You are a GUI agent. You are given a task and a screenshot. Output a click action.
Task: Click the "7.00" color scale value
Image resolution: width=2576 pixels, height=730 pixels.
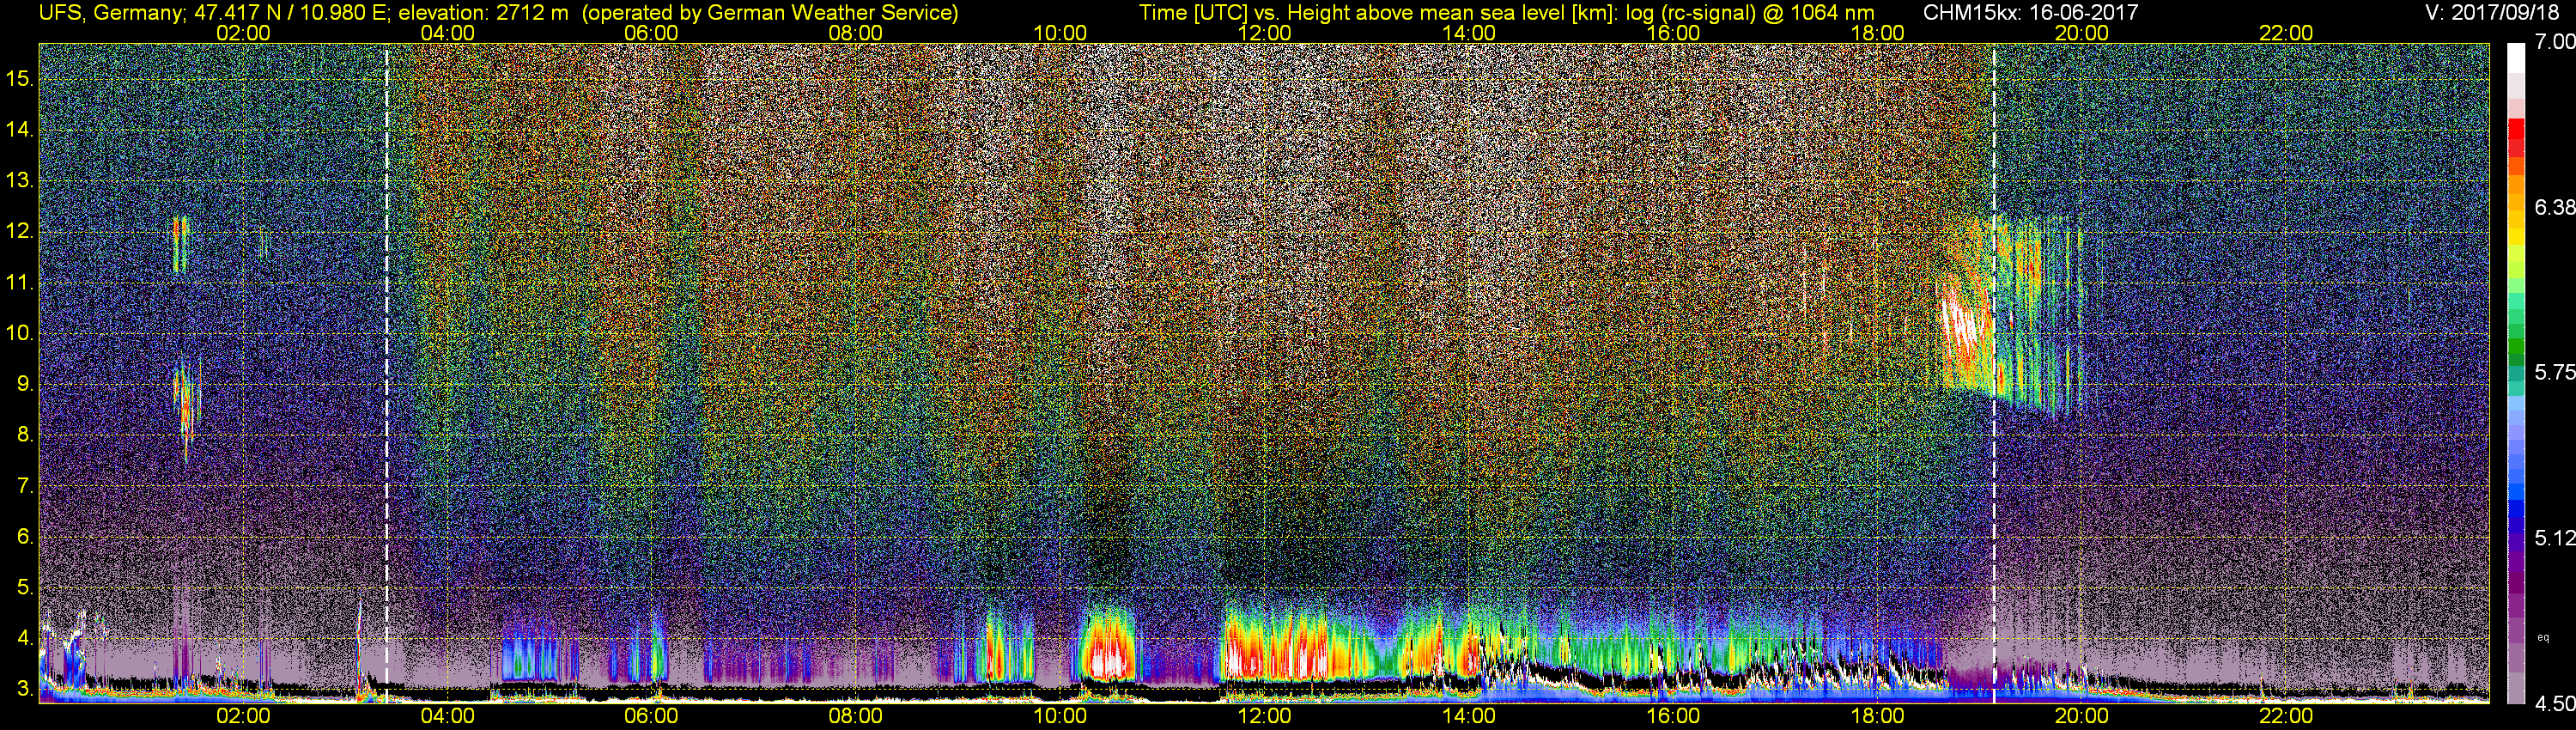(2555, 42)
